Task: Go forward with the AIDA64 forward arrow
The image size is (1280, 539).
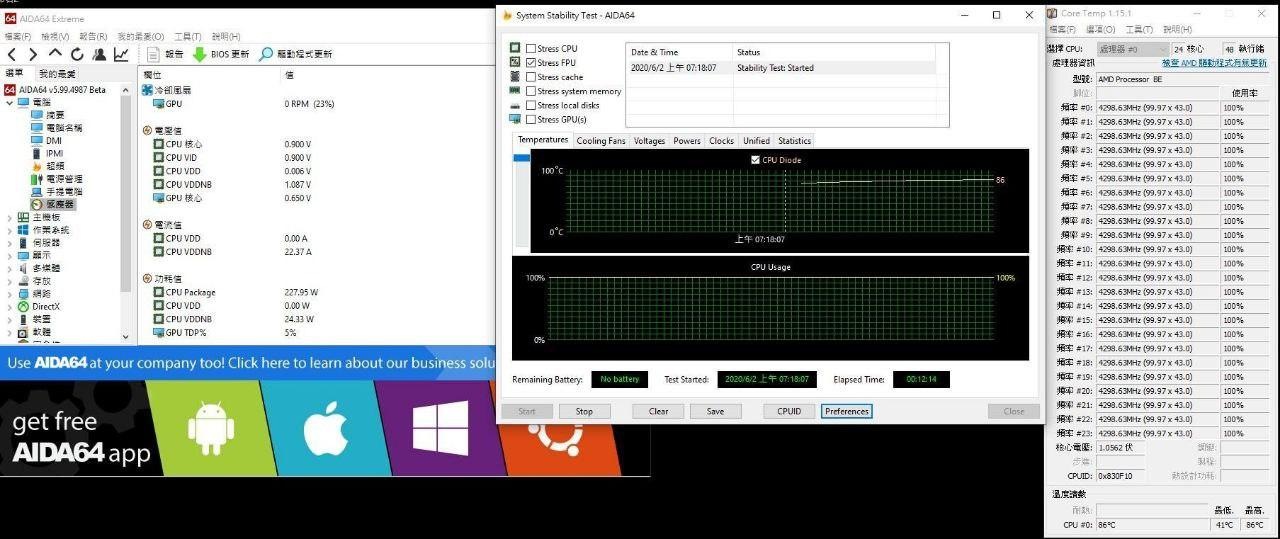Action: coord(33,54)
